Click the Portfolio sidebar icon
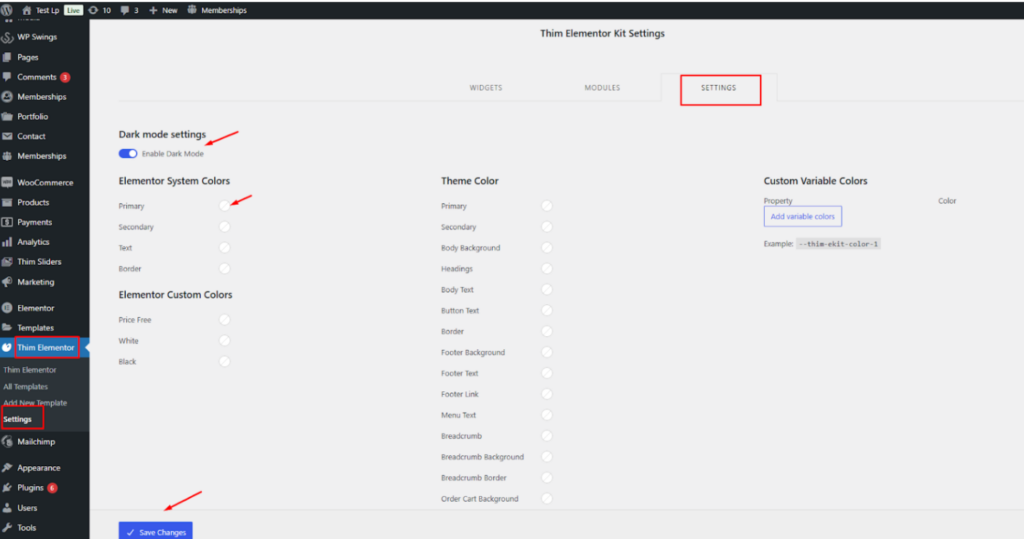The width and height of the screenshot is (1024, 539). 7,116
